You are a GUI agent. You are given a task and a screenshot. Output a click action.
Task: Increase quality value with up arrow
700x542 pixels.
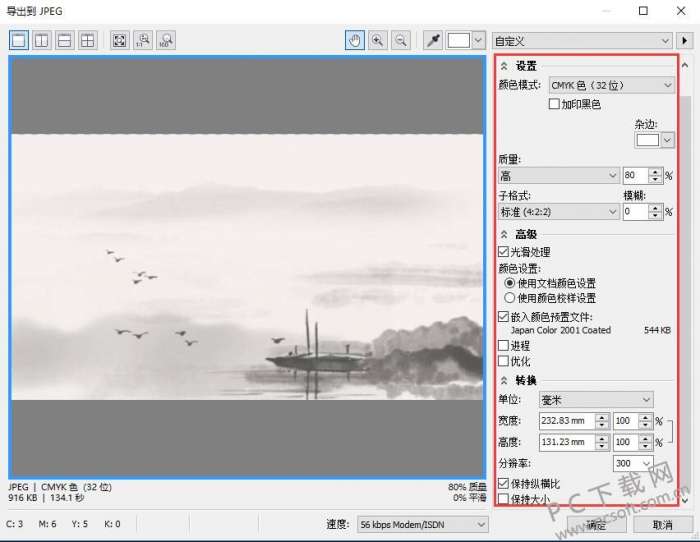(x=655, y=171)
